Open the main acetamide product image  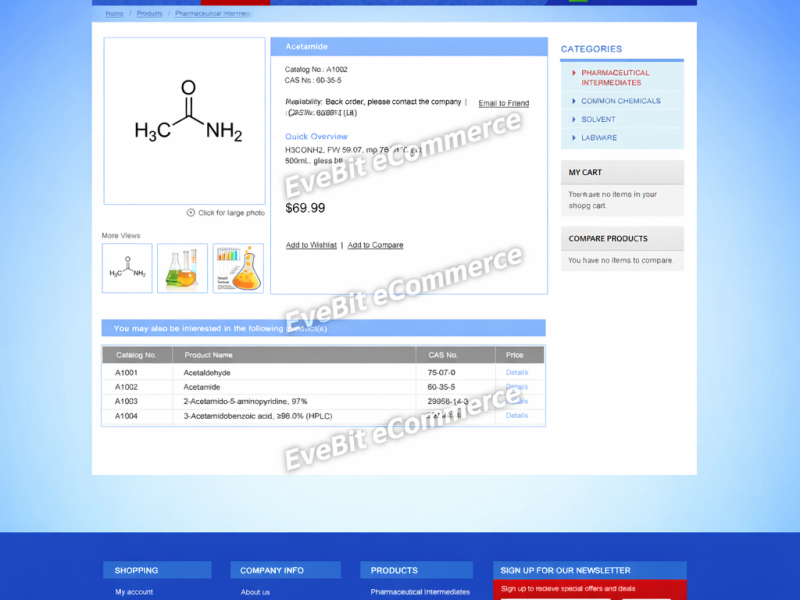[185, 121]
